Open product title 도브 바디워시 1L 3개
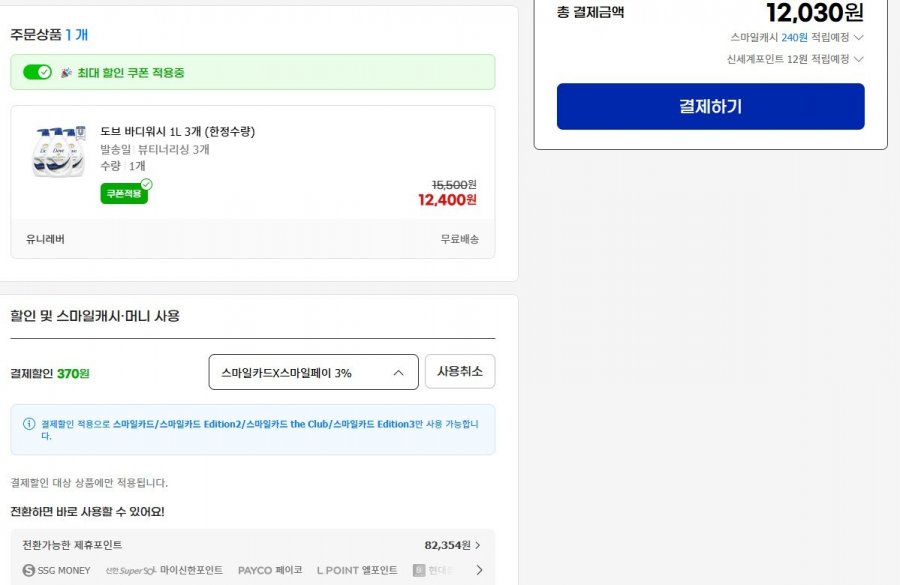900x585 pixels. pyautogui.click(x=177, y=131)
